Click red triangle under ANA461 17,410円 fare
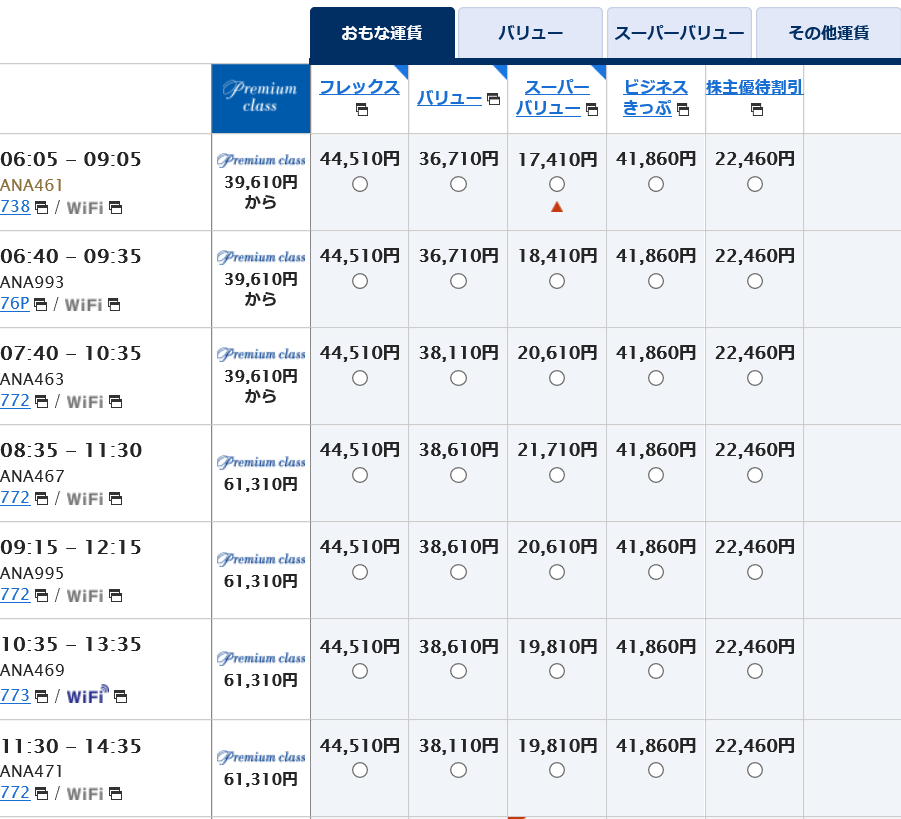 coord(557,207)
